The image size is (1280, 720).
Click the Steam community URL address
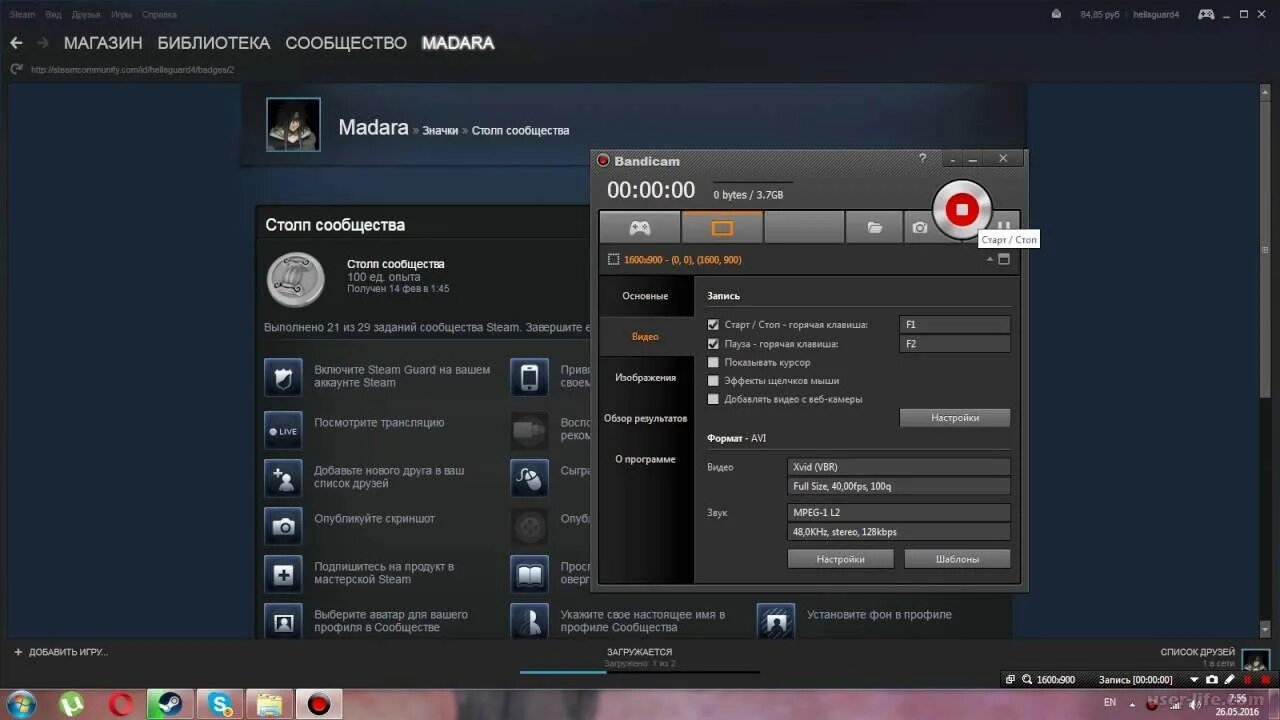coord(132,70)
